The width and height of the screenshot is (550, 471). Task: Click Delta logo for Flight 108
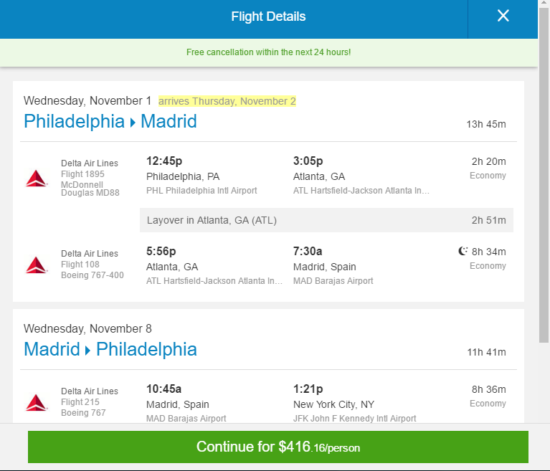pyautogui.click(x=36, y=265)
